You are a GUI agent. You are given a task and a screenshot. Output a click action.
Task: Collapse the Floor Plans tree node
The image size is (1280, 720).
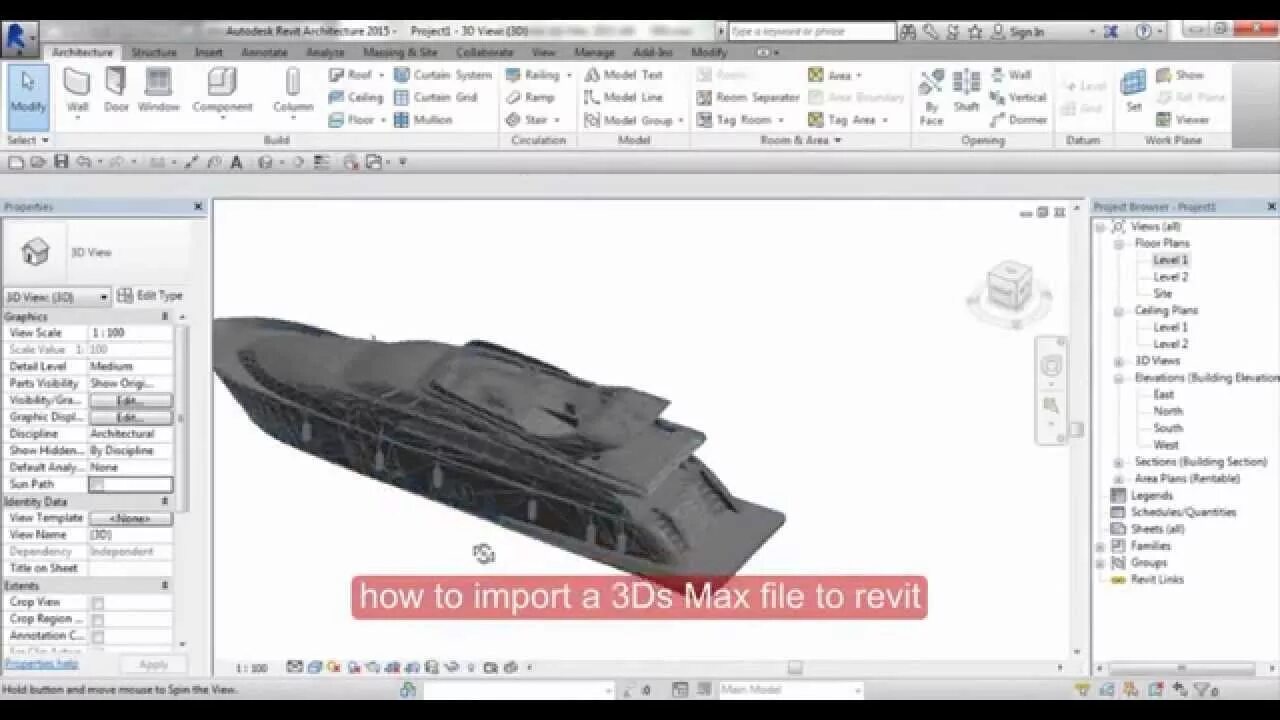pos(1119,243)
